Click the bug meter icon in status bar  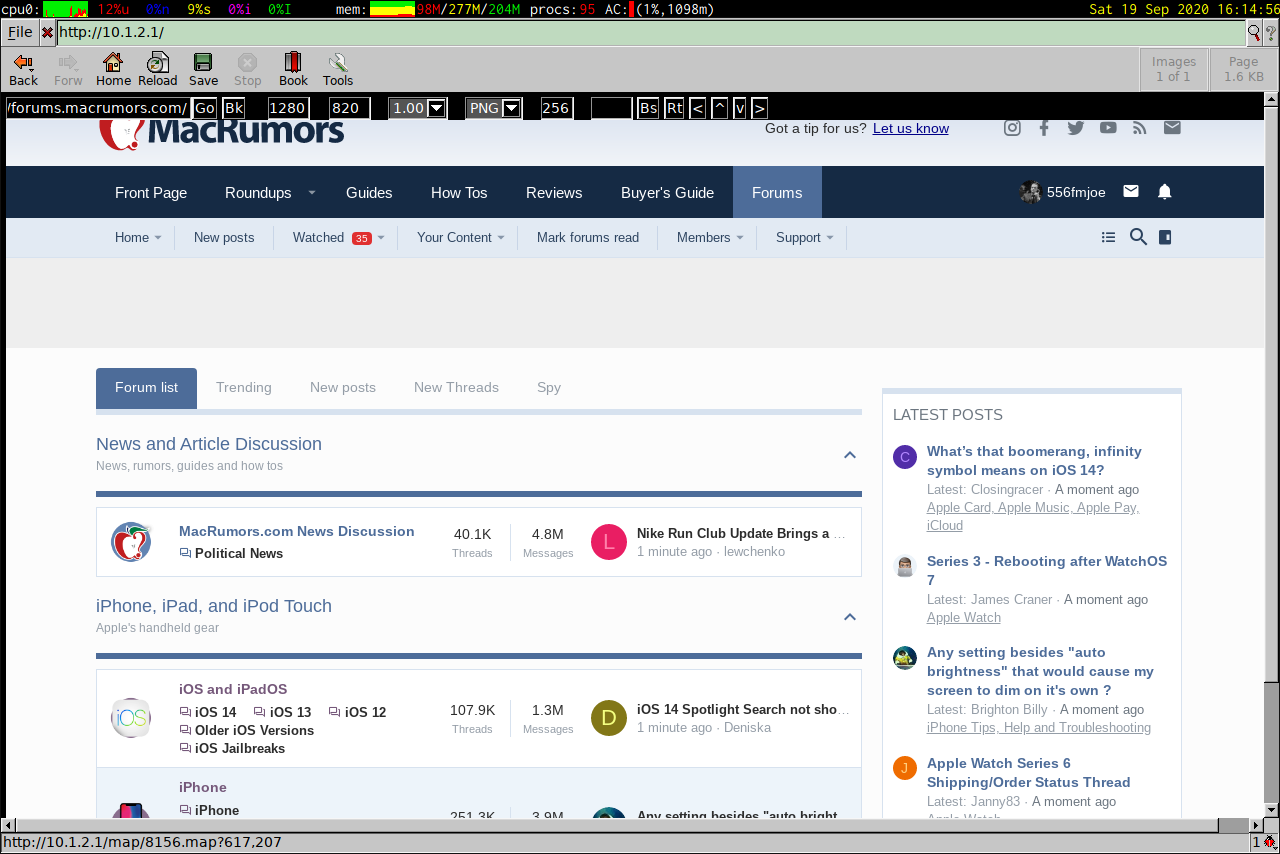1268,842
